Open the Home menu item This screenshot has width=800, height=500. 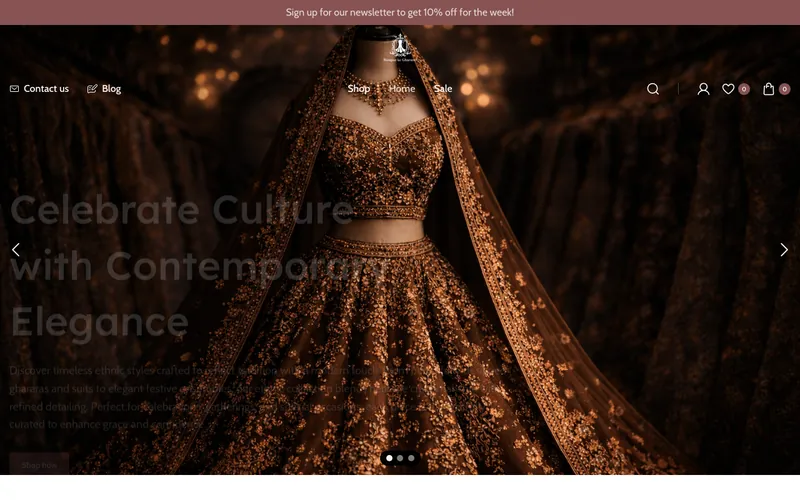click(402, 89)
